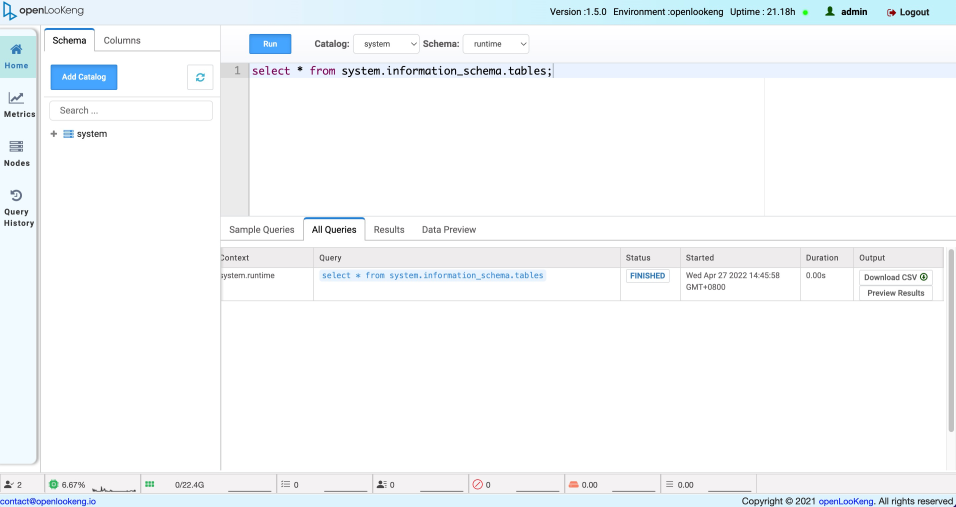The height and width of the screenshot is (507, 956).
Task: Click the admin user icon
Action: point(830,12)
